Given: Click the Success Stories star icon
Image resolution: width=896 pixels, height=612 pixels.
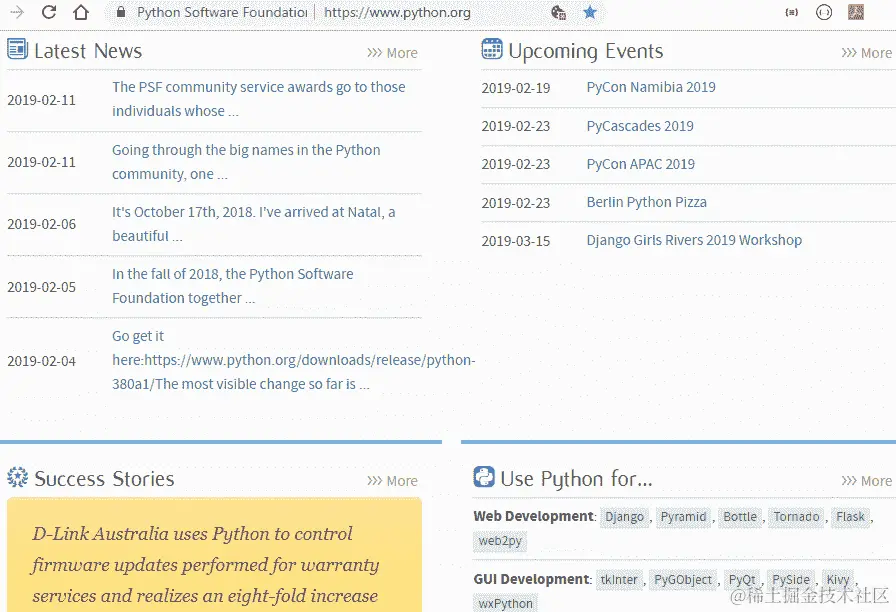Looking at the screenshot, I should coord(17,477).
